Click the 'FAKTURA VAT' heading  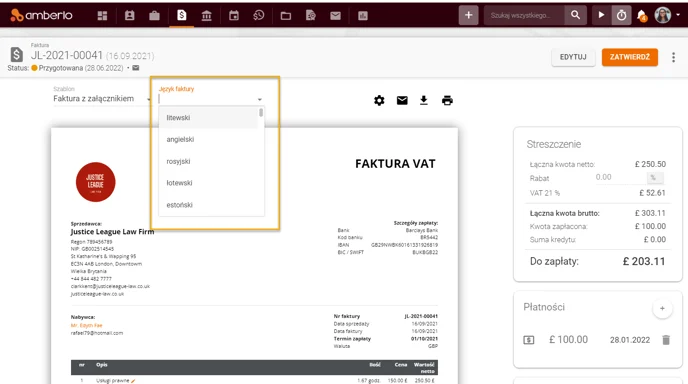click(395, 164)
